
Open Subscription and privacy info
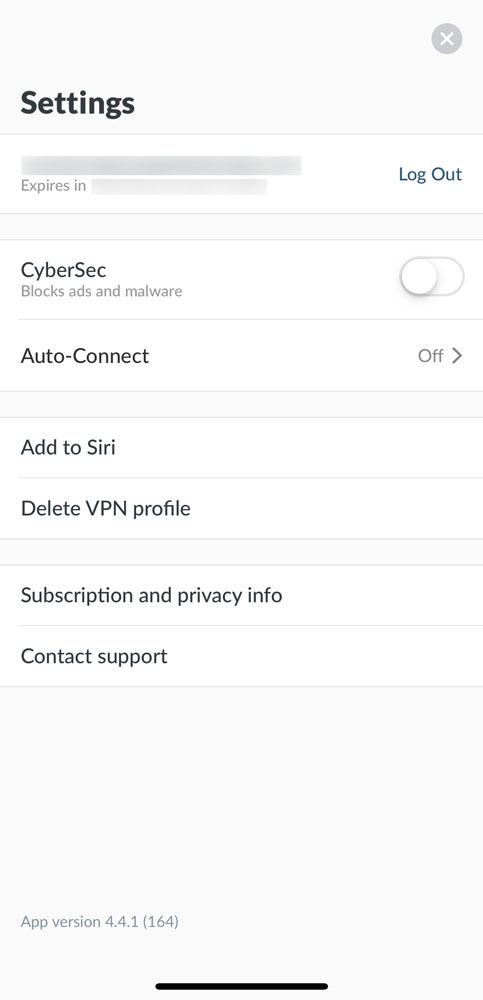[x=241, y=596]
